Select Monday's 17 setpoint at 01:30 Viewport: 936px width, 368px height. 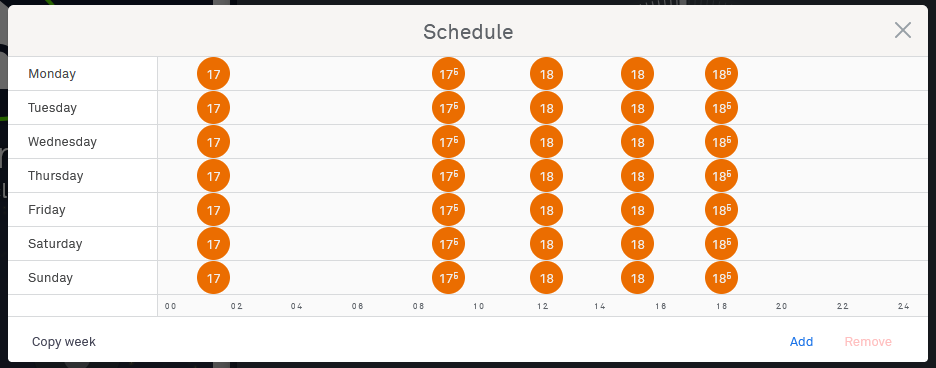tap(213, 74)
